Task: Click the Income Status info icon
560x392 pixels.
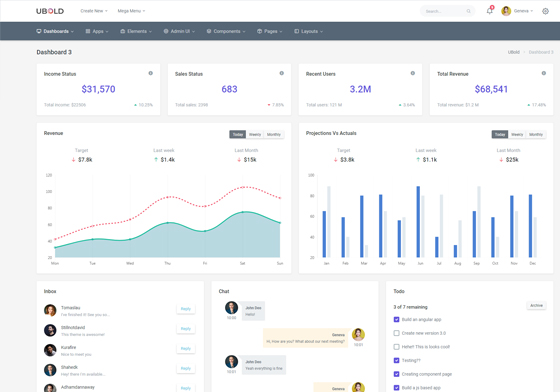Action: pyautogui.click(x=151, y=73)
